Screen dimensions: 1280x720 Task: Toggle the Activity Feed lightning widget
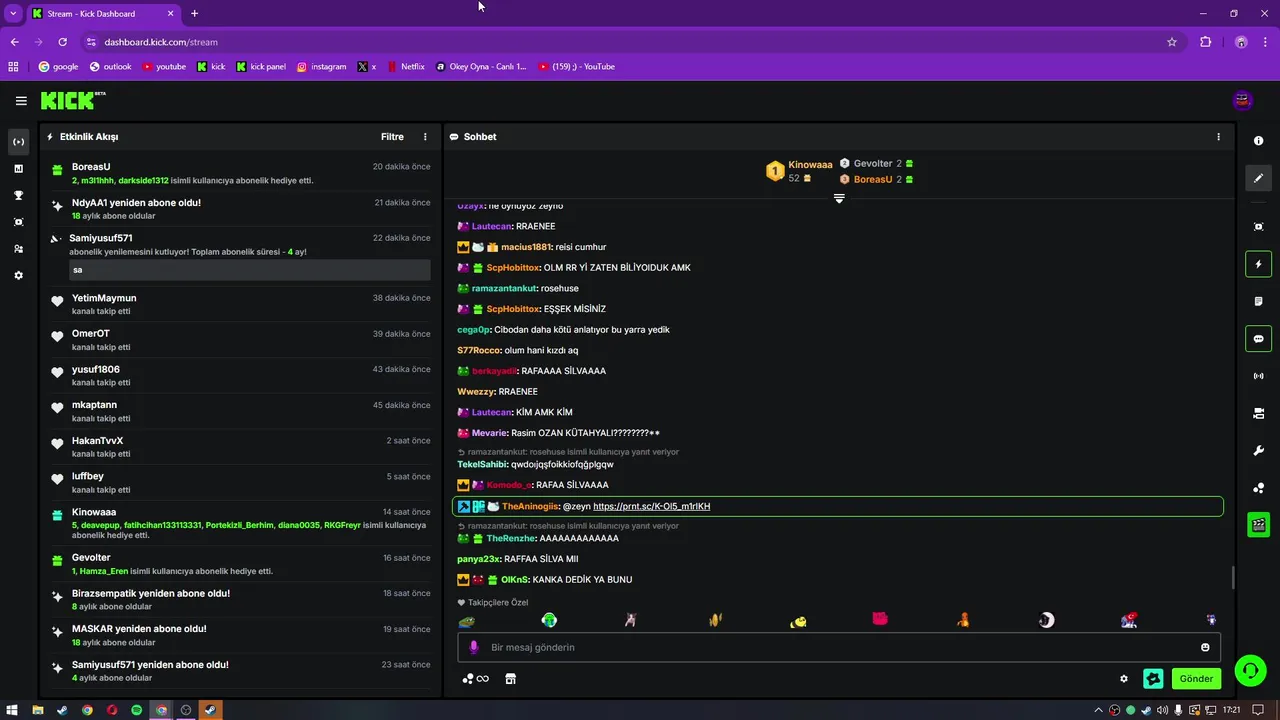coord(1258,264)
